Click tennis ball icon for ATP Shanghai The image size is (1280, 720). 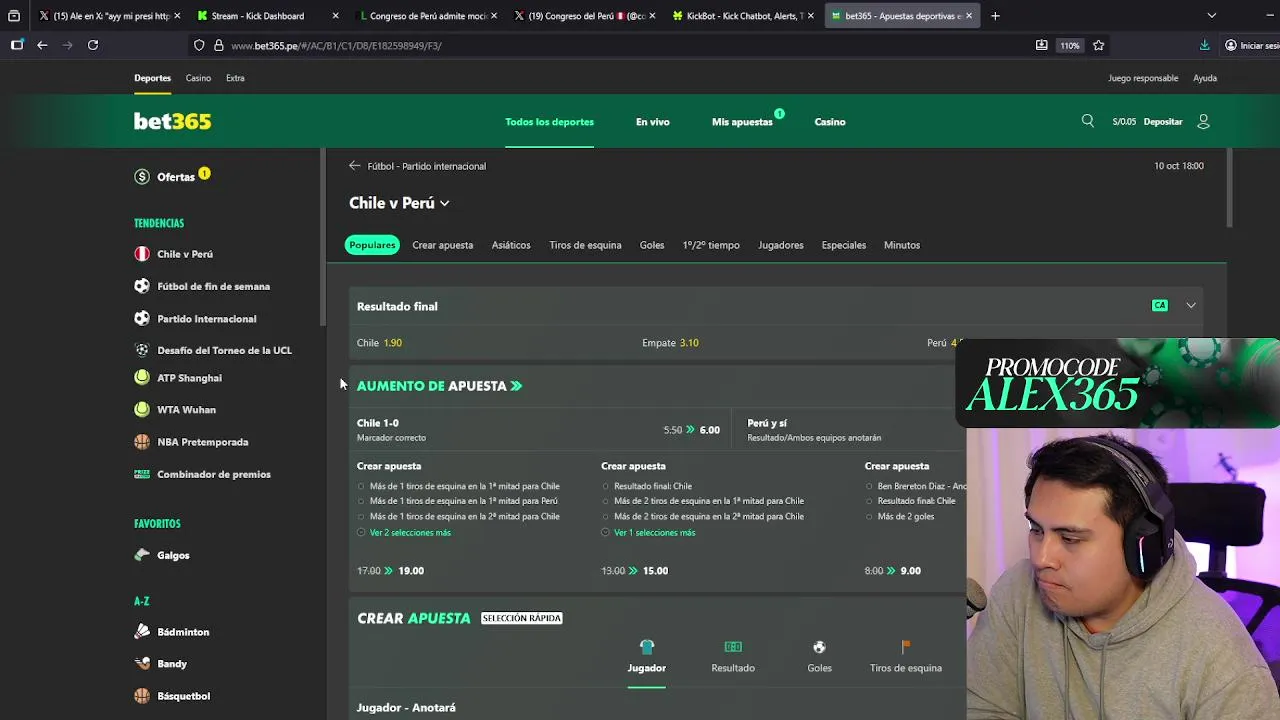click(x=142, y=377)
